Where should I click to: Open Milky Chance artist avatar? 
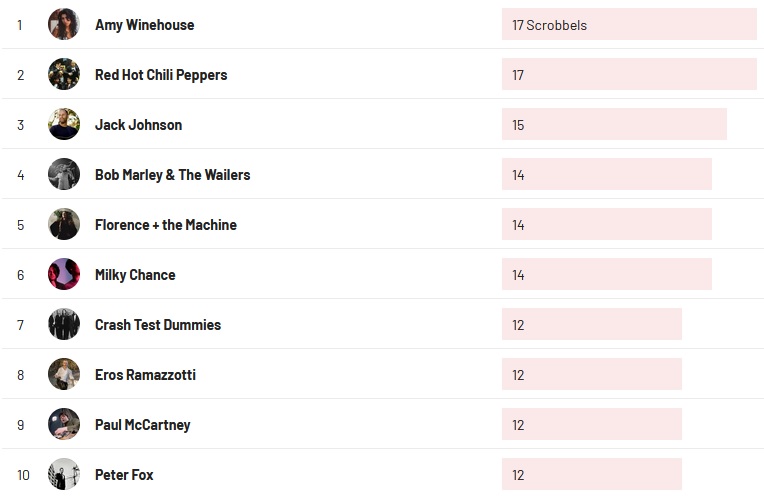pyautogui.click(x=64, y=274)
